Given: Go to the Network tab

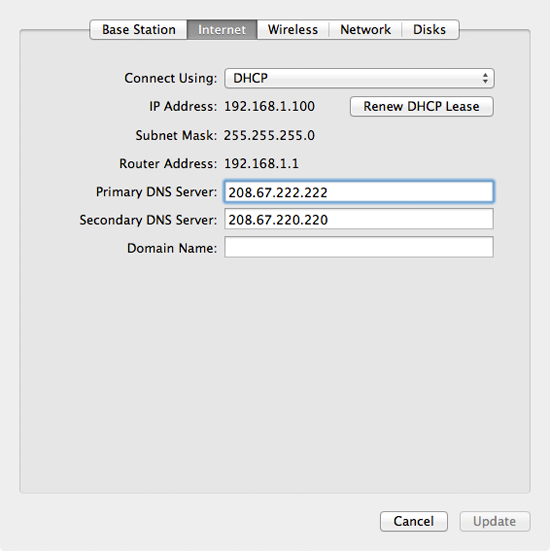Looking at the screenshot, I should coord(365,30).
